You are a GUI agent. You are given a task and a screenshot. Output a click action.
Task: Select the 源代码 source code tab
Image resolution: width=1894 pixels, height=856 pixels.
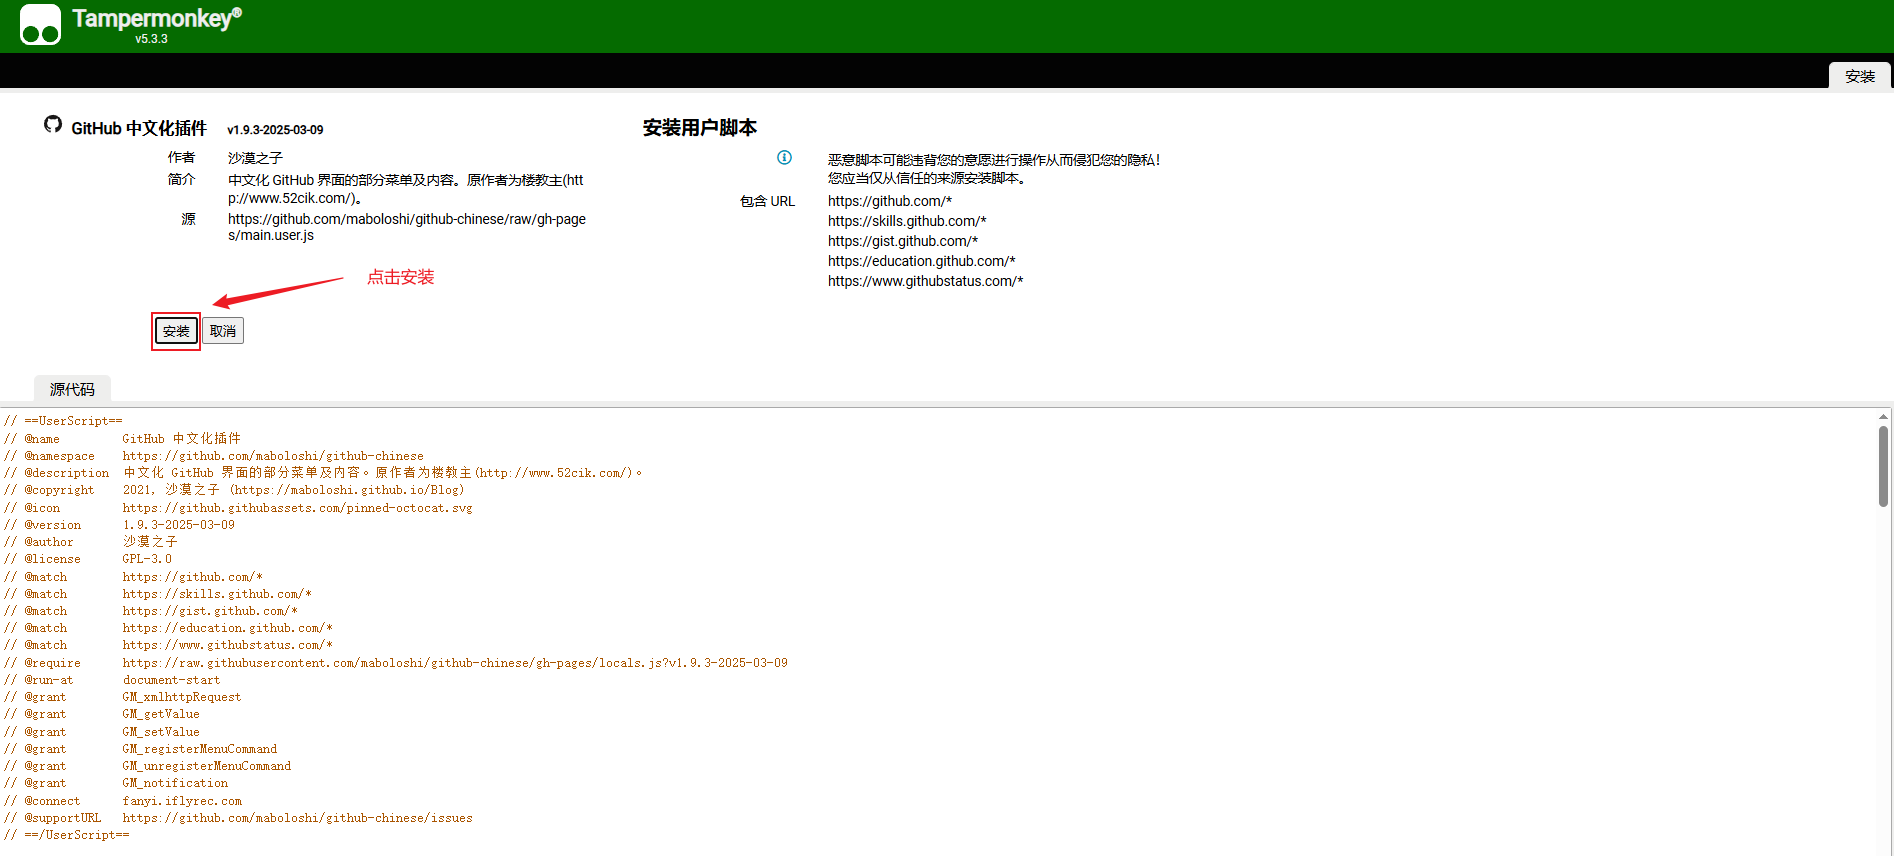(x=72, y=389)
